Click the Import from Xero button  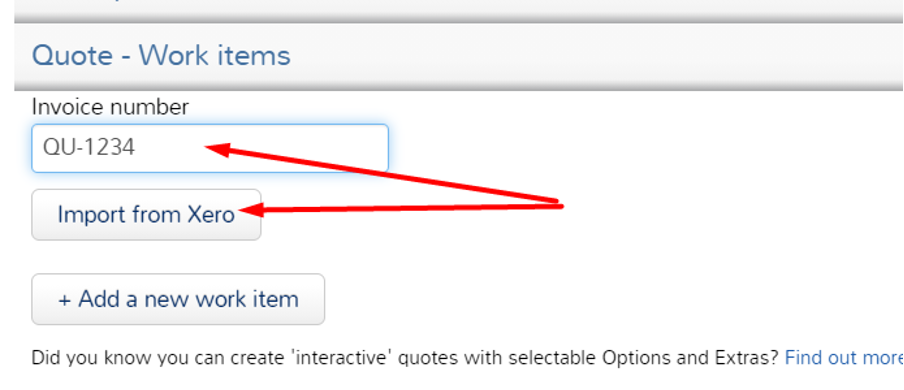pos(146,215)
